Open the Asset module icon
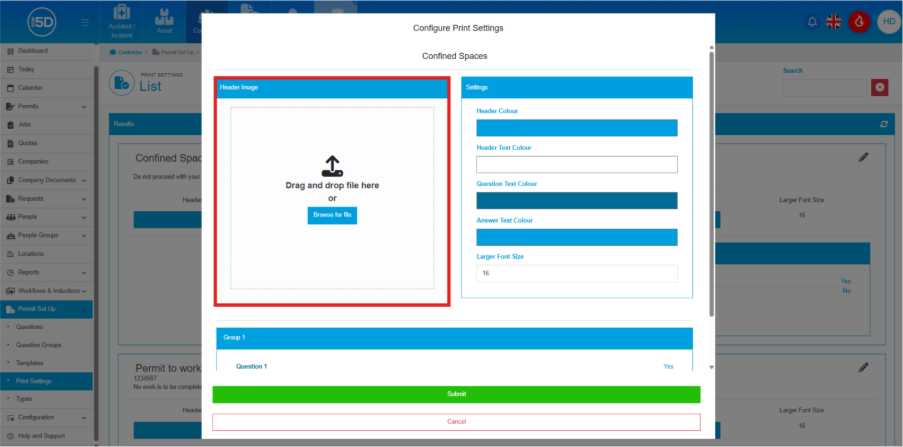This screenshot has height=447, width=903. (x=164, y=22)
